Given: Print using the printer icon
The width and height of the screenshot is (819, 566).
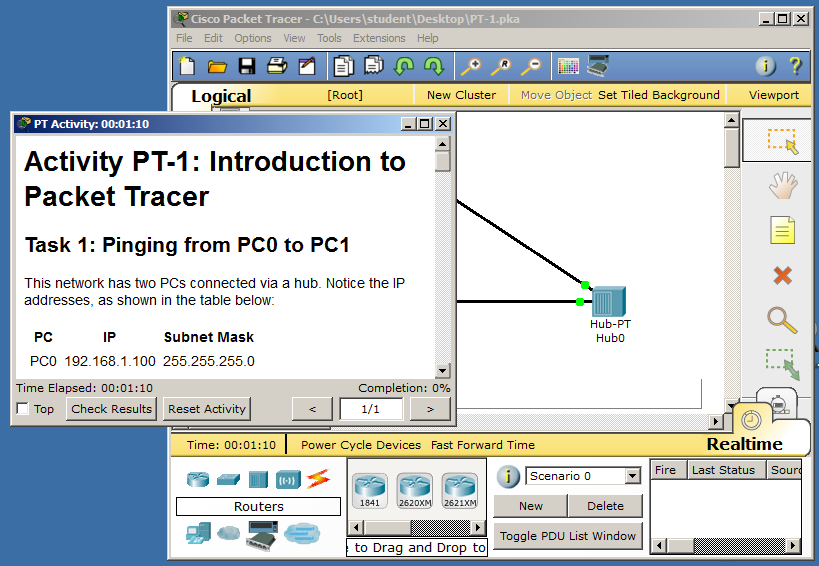Looking at the screenshot, I should (277, 66).
